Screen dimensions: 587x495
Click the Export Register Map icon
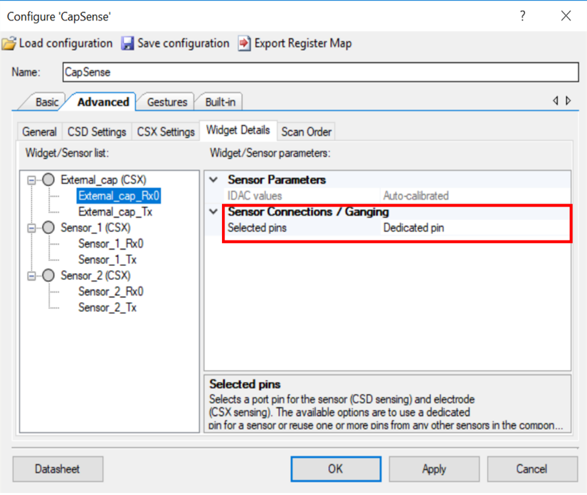coord(244,43)
